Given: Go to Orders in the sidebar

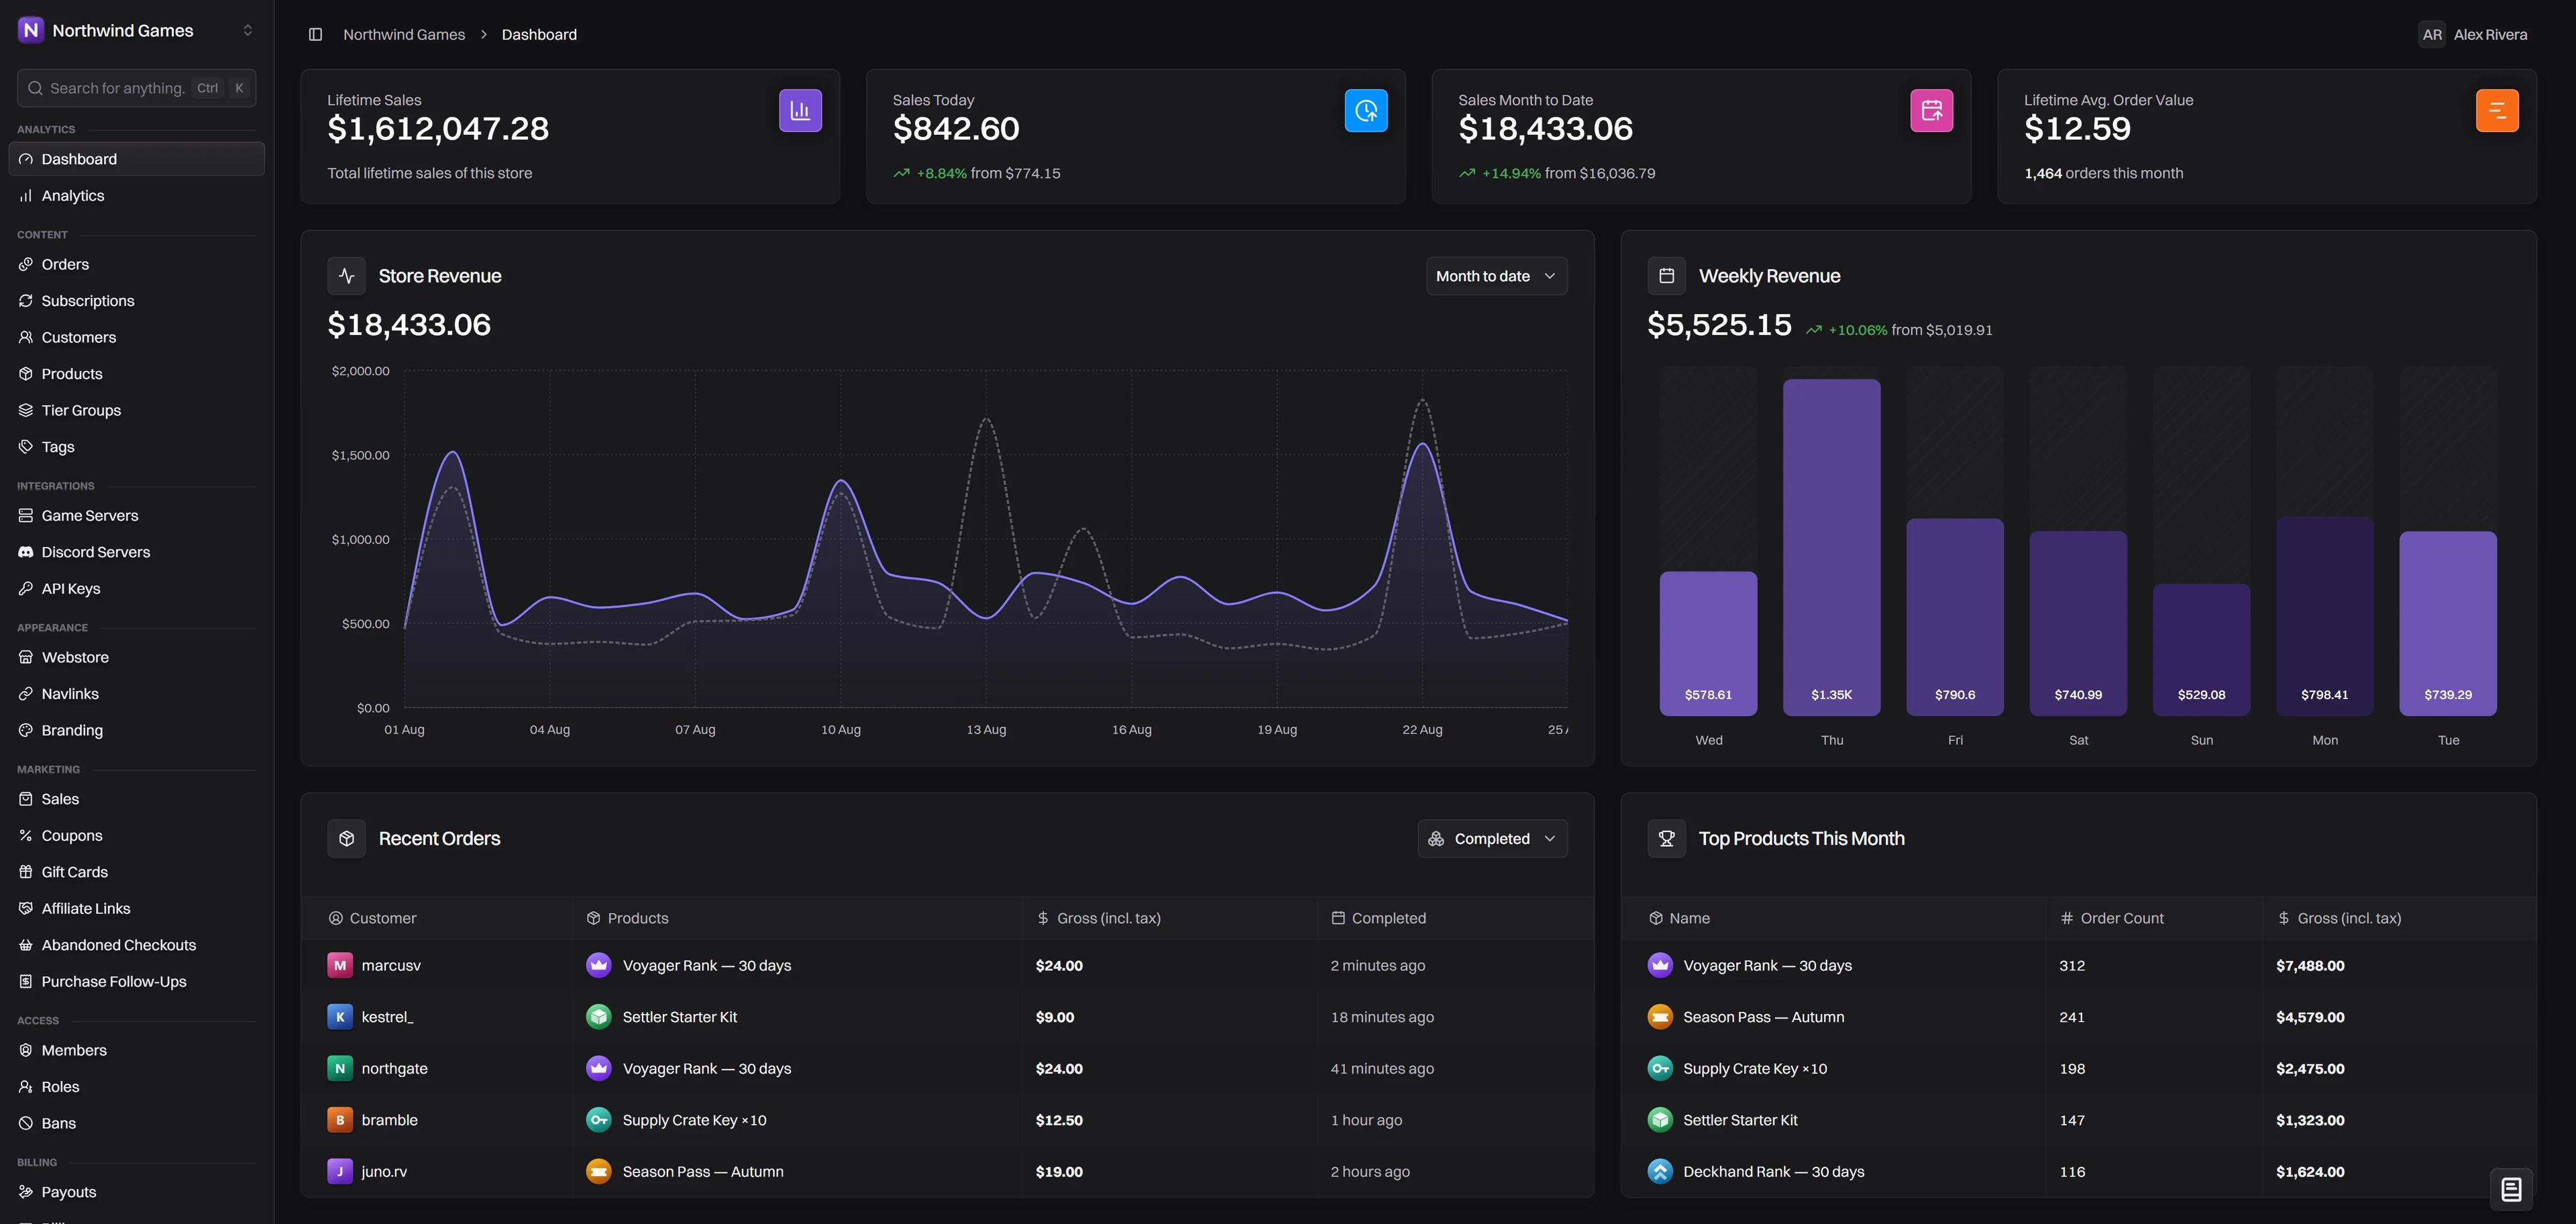Looking at the screenshot, I should point(136,264).
